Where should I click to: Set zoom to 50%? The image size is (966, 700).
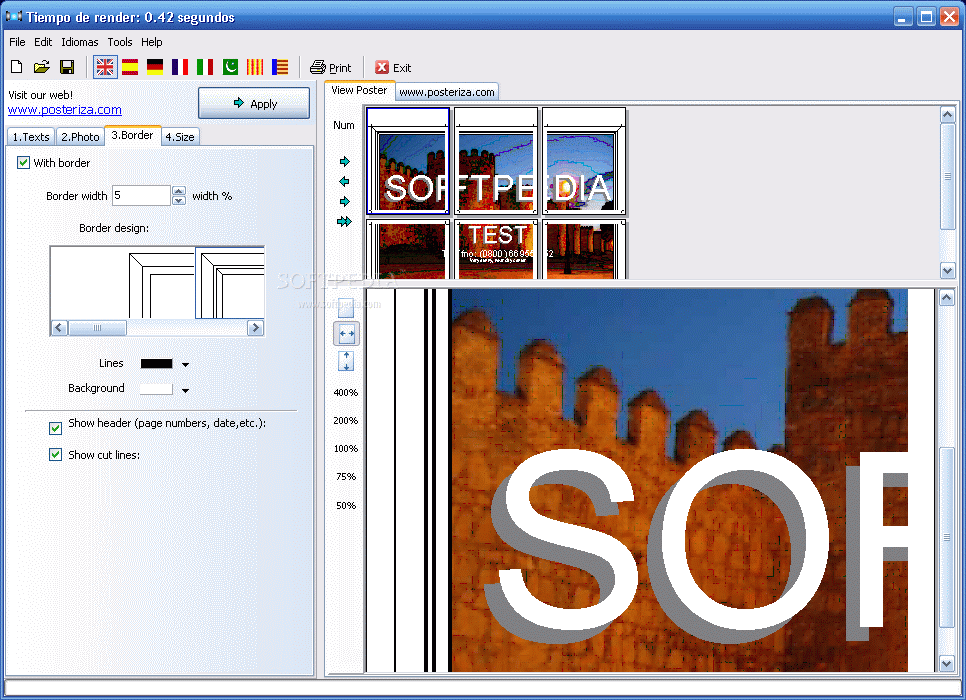point(346,505)
